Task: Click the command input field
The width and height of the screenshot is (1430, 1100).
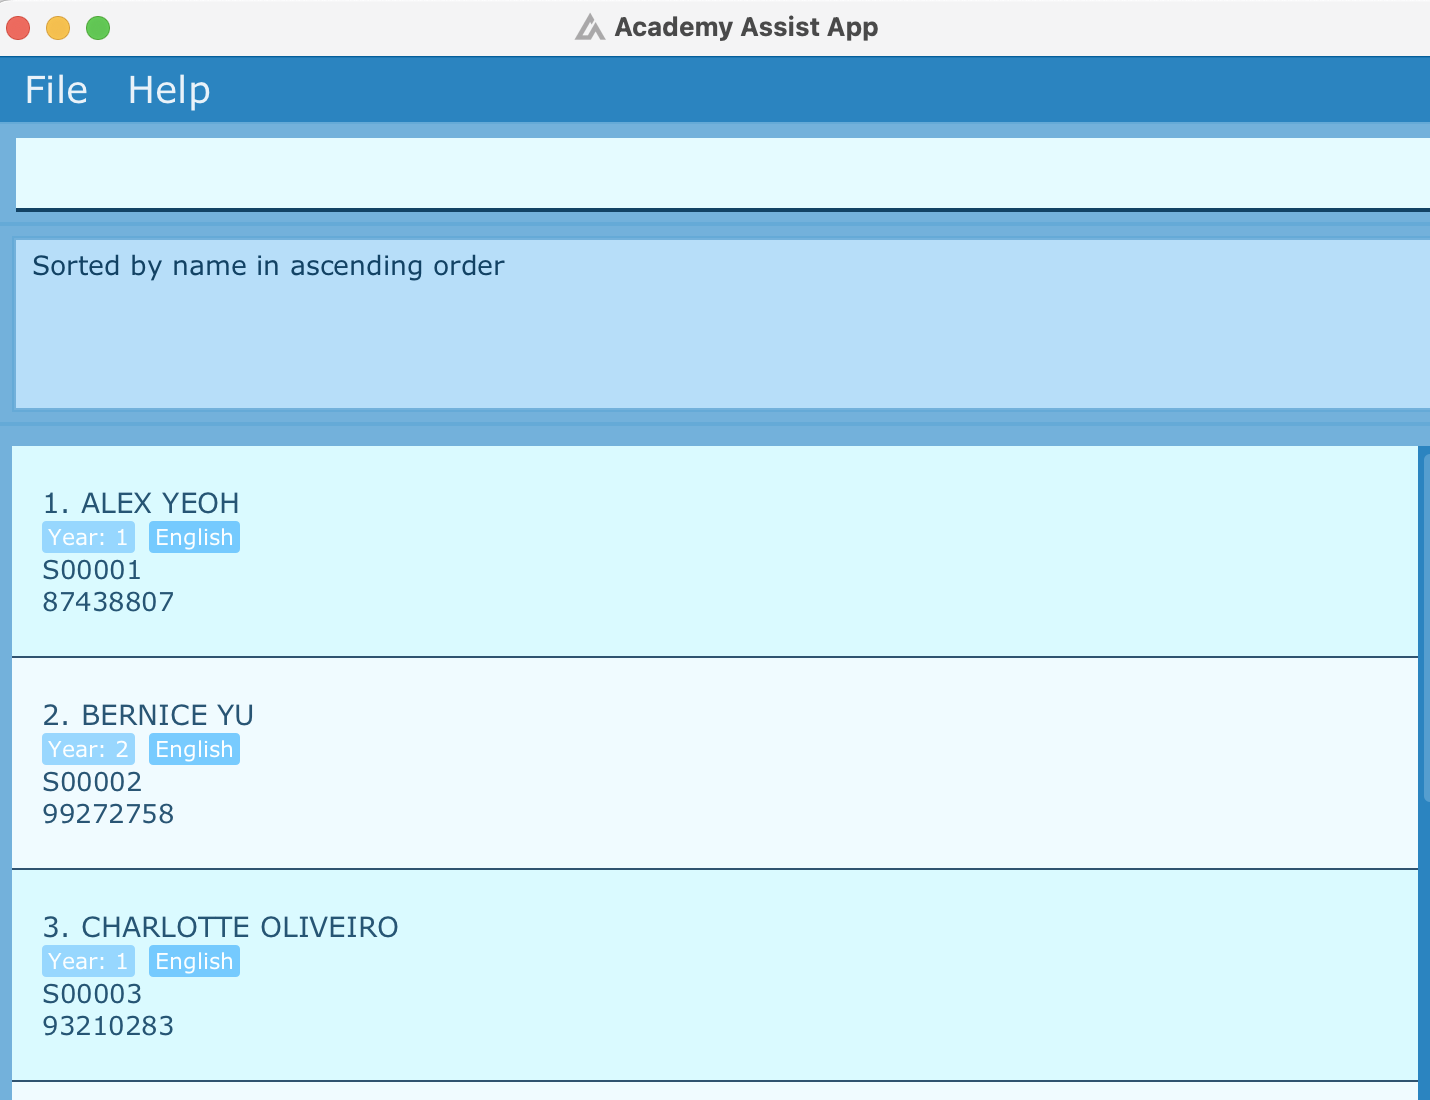Action: (x=722, y=174)
